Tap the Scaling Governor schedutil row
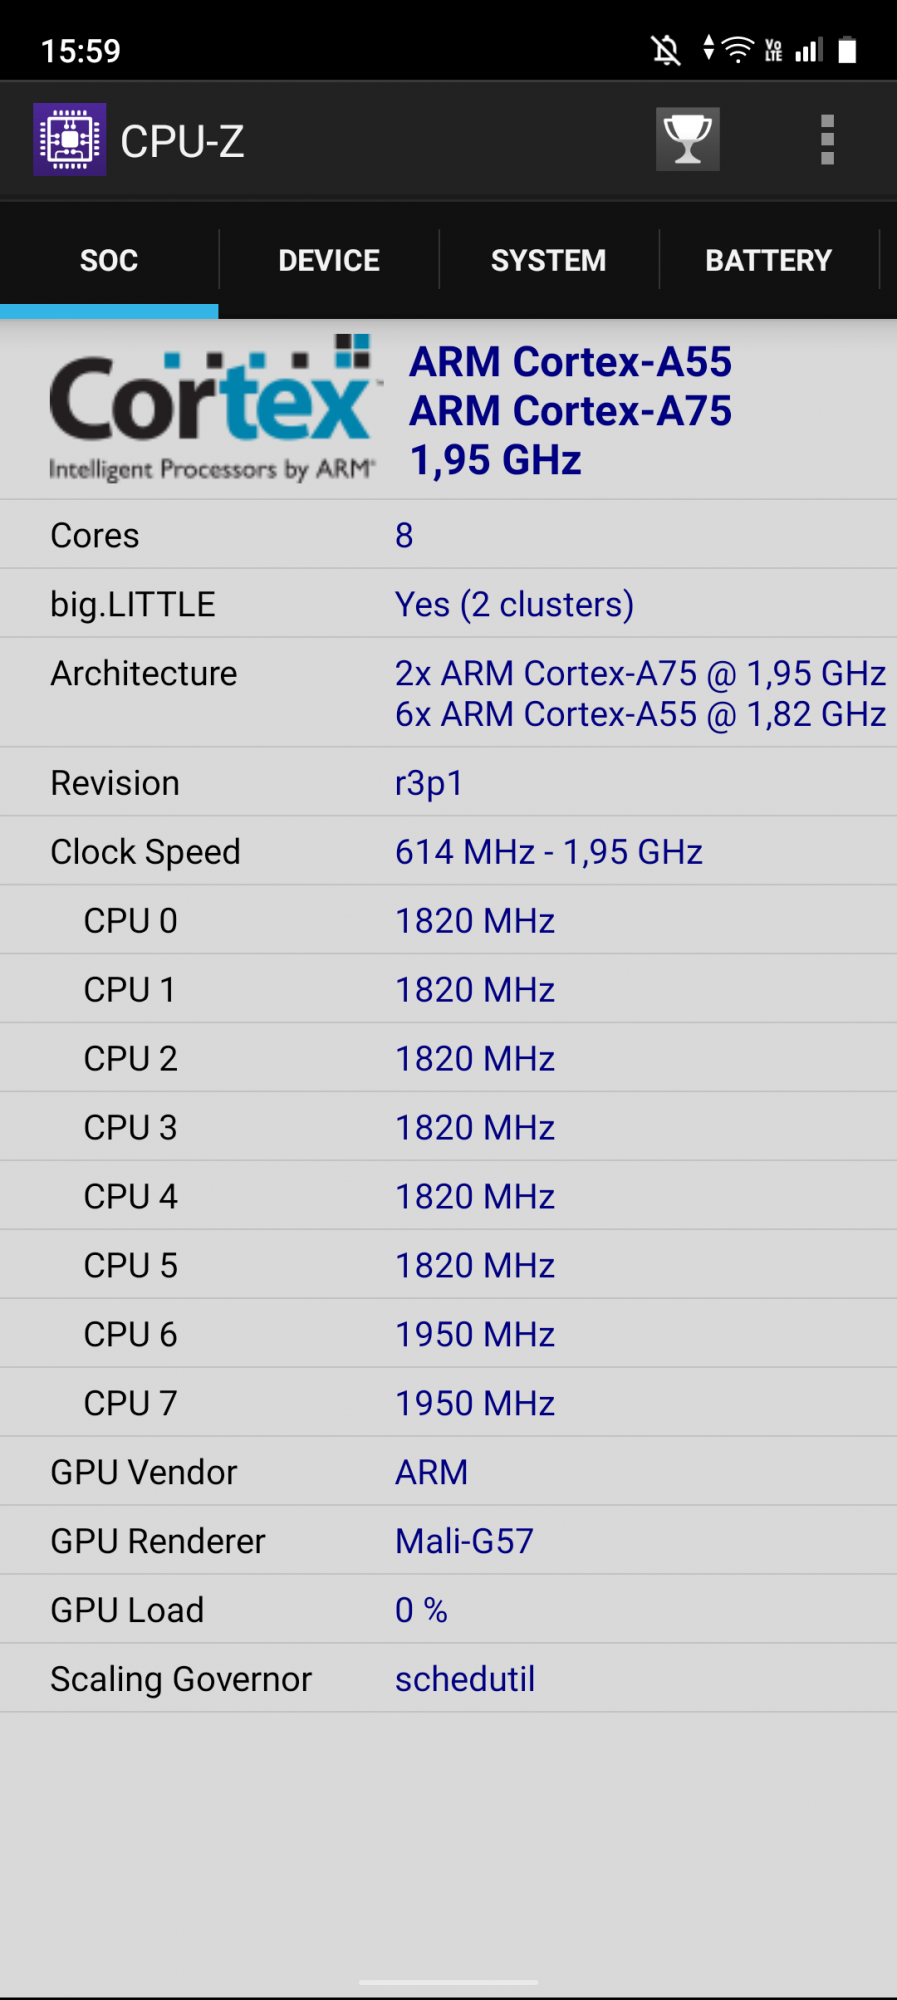This screenshot has height=2000, width=897. point(448,1679)
